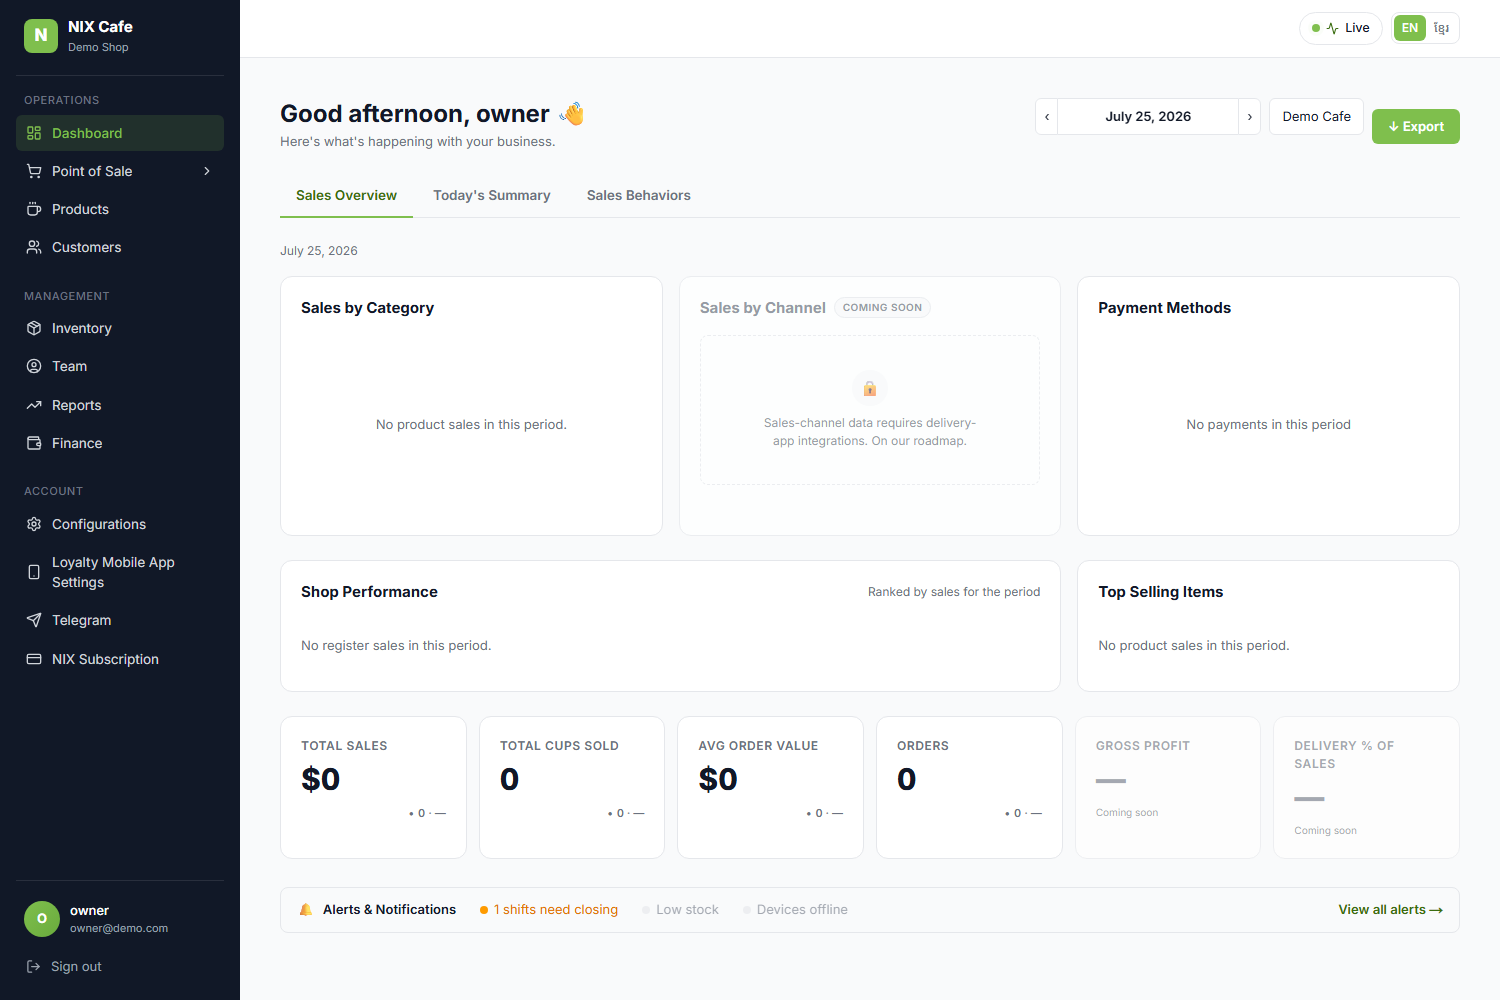
Task: Click the Payment Methods heading
Action: point(1164,308)
